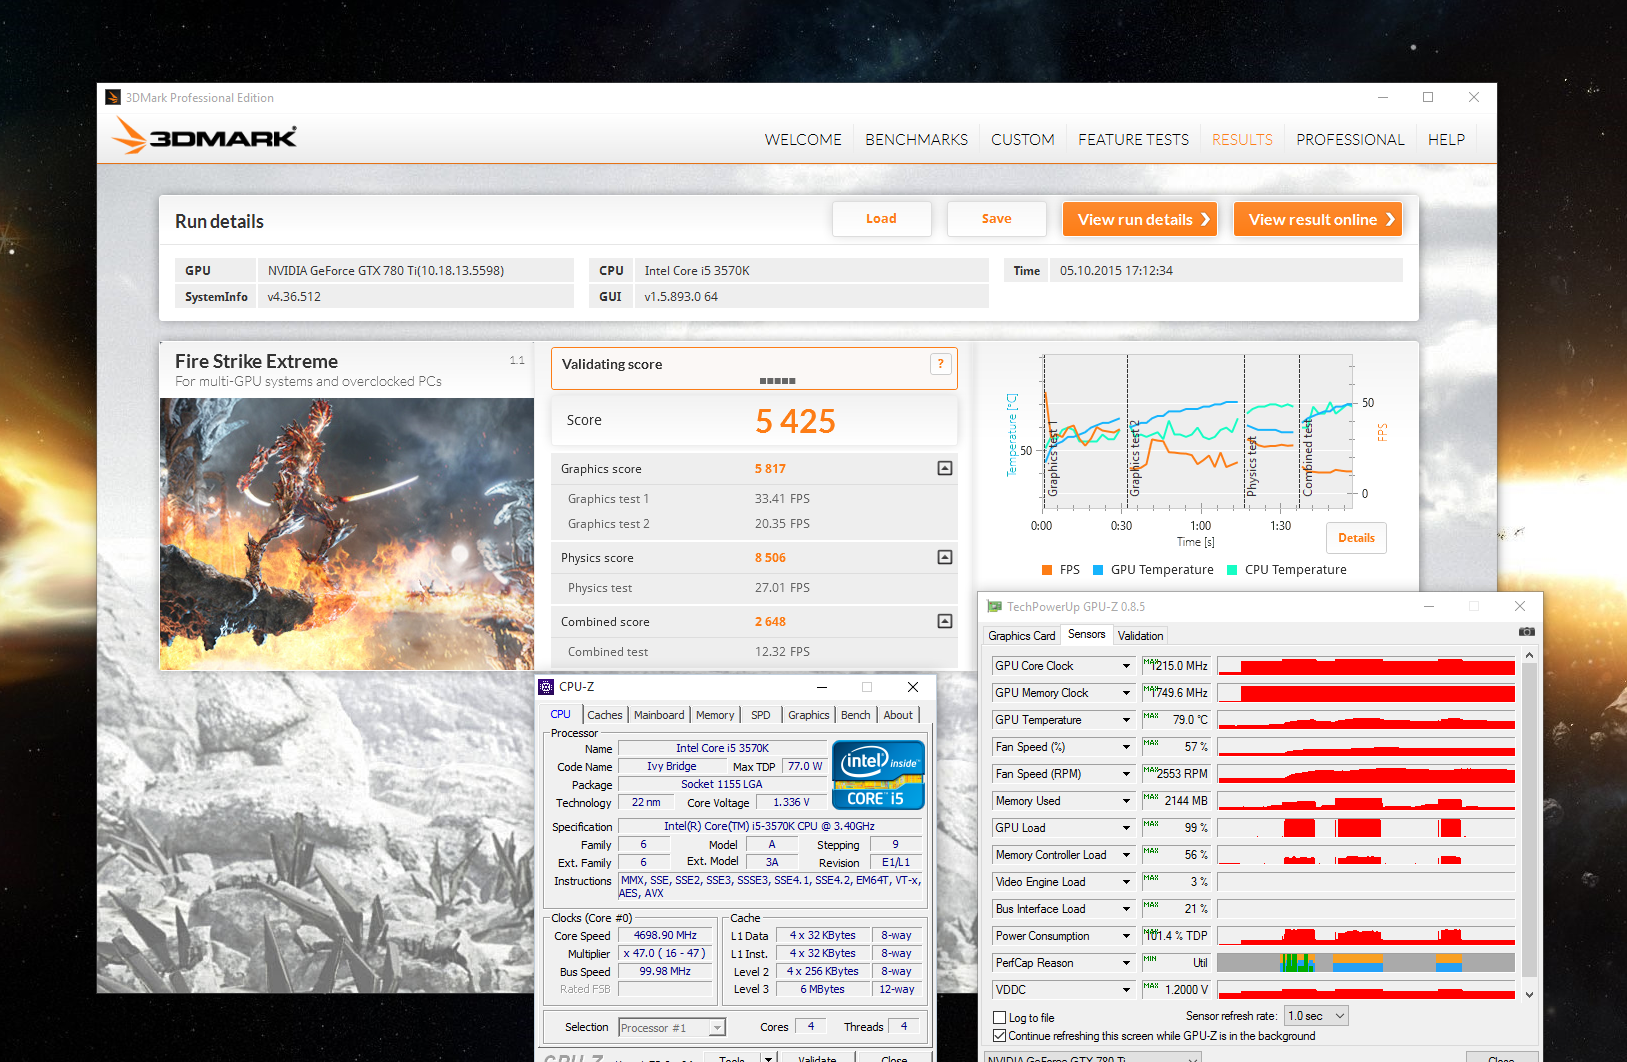Image resolution: width=1627 pixels, height=1062 pixels.
Task: Click the Fire Strike Extreme preview image
Action: [x=347, y=534]
